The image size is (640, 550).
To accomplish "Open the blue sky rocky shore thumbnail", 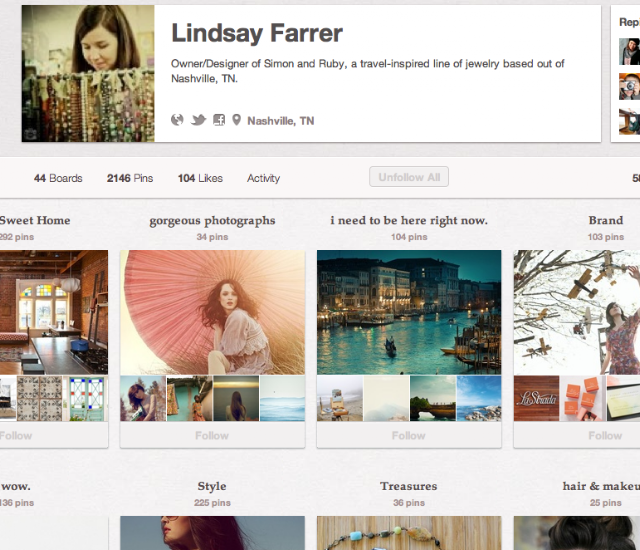I will tap(479, 399).
